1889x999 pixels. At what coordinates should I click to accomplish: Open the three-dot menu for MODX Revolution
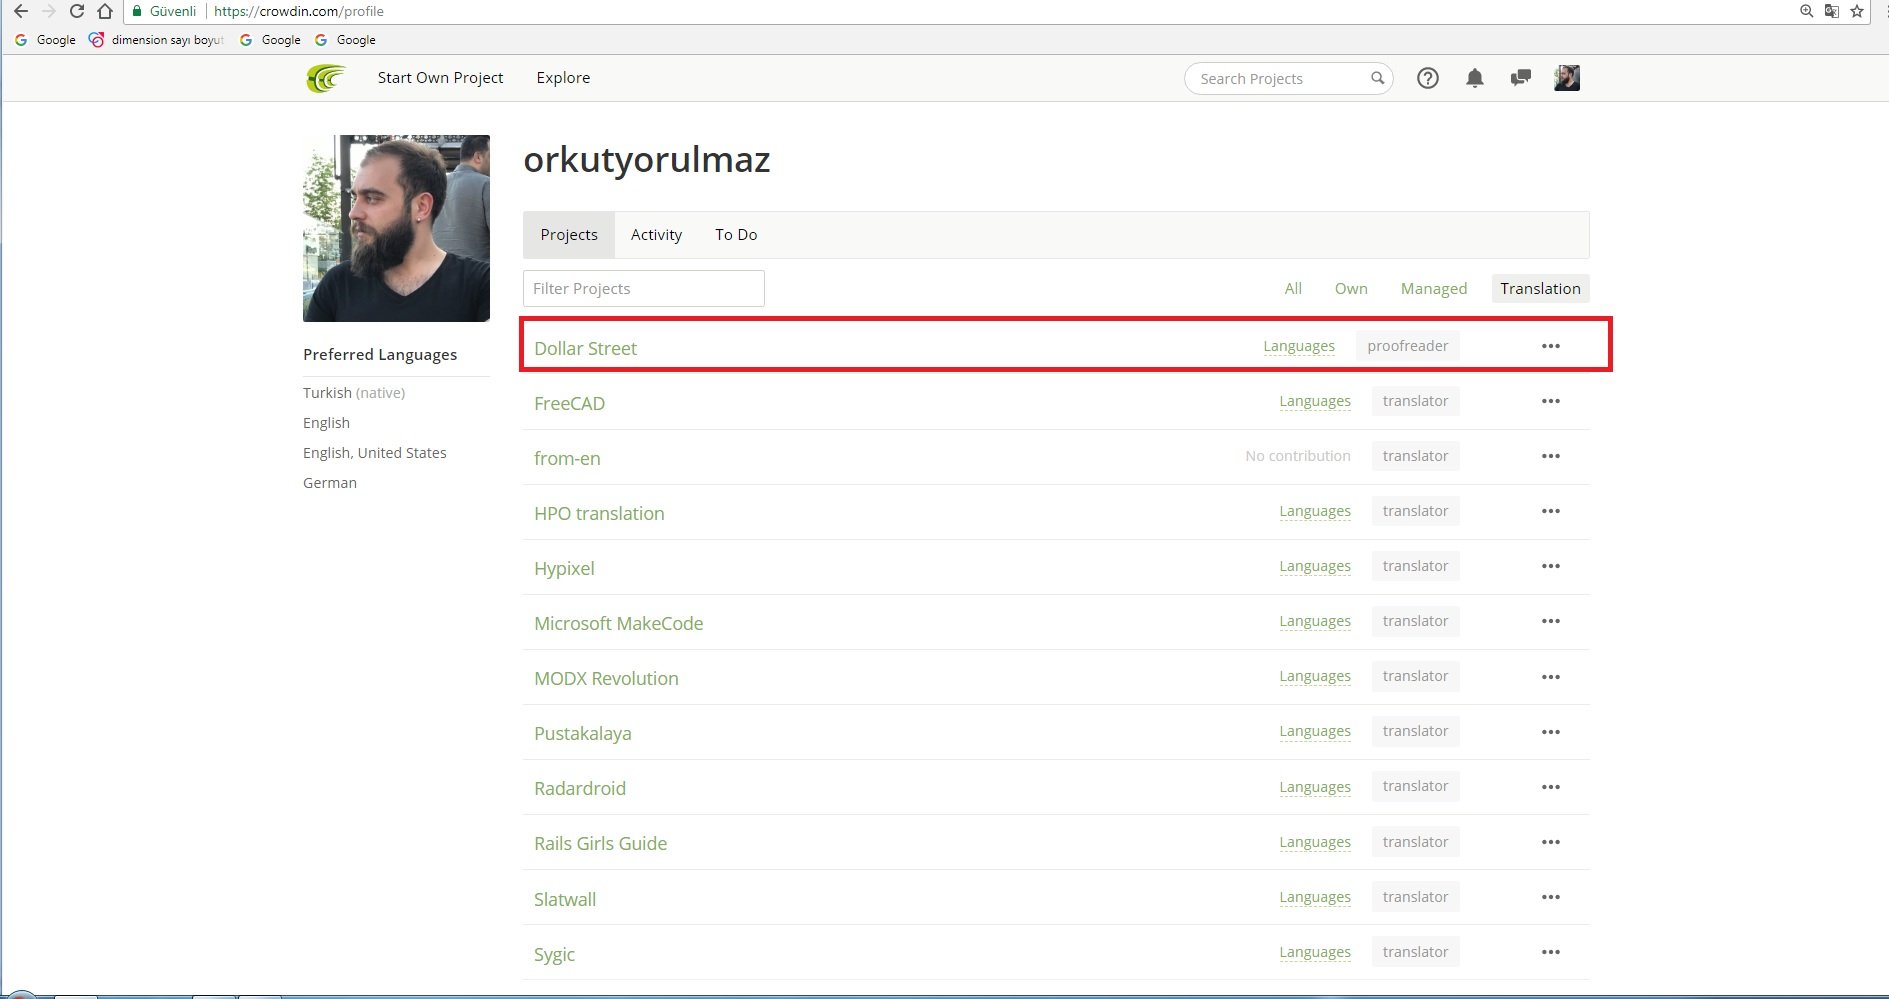(x=1551, y=677)
